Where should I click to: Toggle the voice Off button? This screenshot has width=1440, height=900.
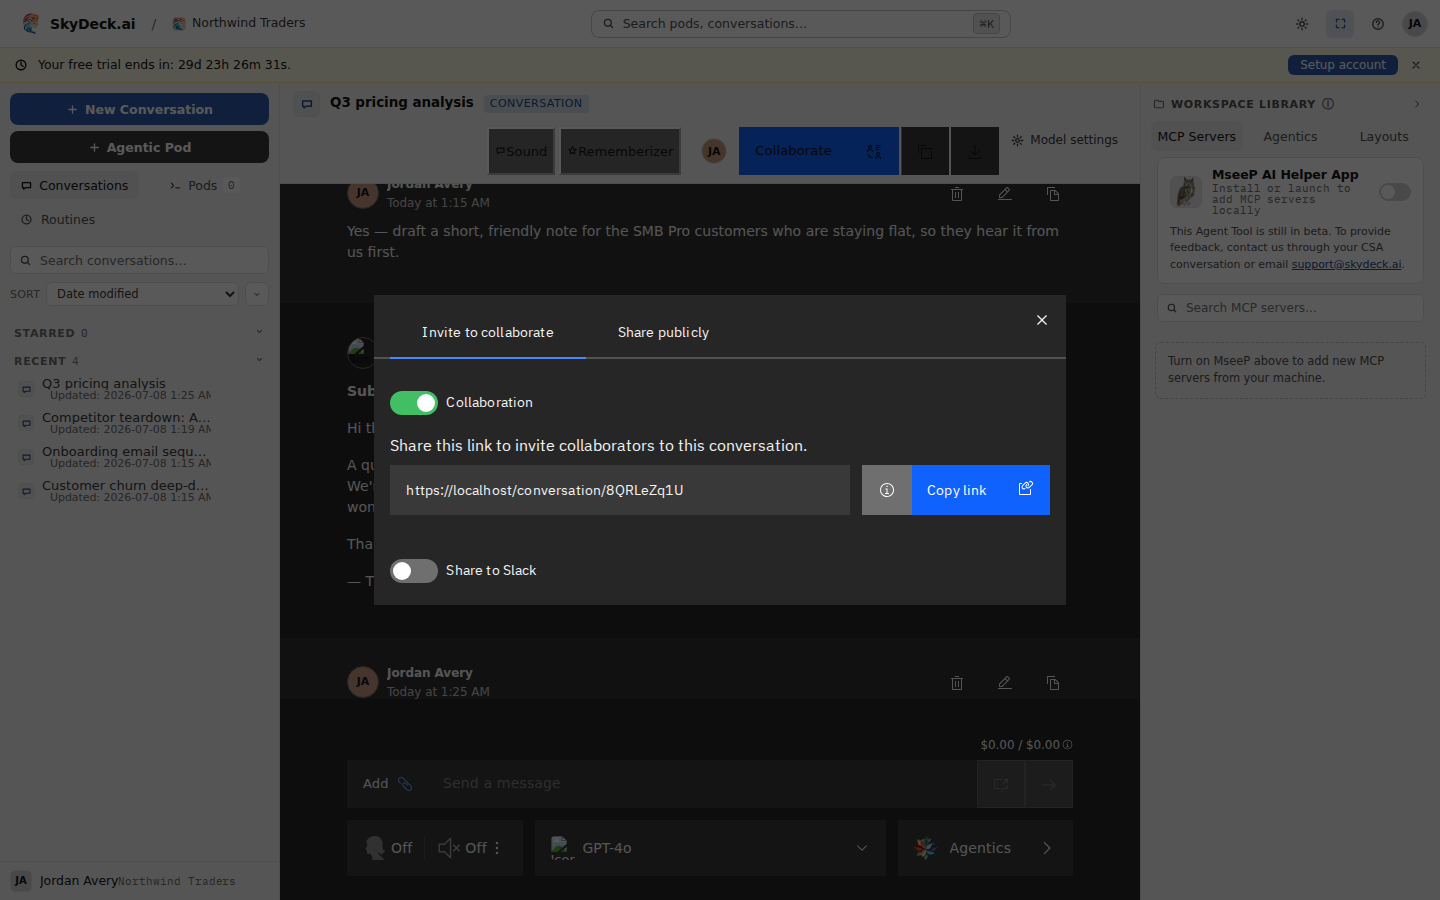point(389,848)
